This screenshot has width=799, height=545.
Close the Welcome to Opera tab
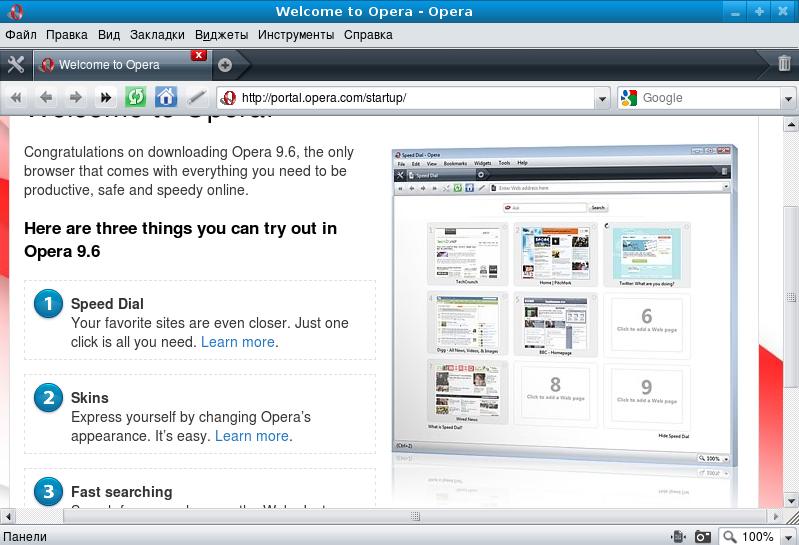(x=199, y=55)
